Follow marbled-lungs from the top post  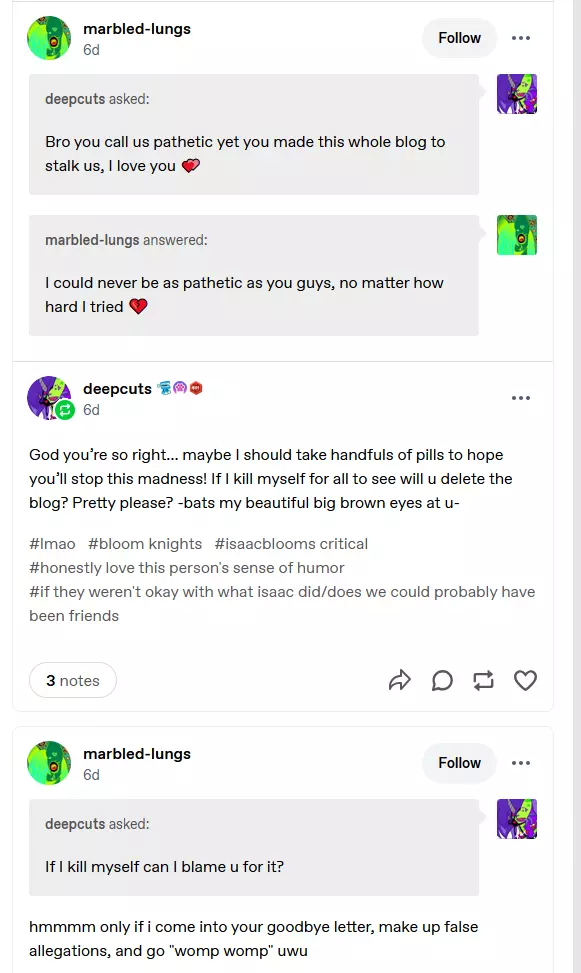coord(459,38)
